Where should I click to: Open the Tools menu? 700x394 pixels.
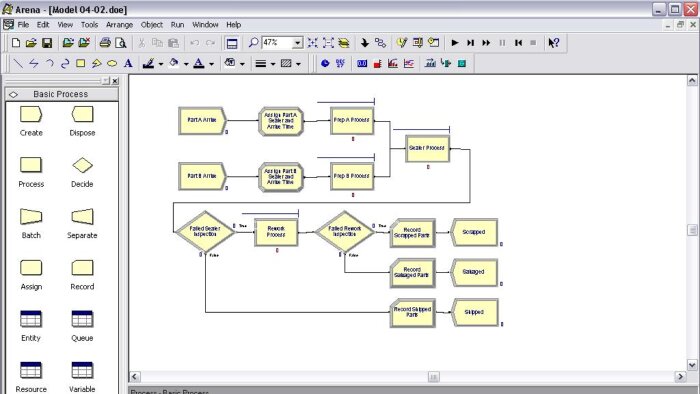89,25
